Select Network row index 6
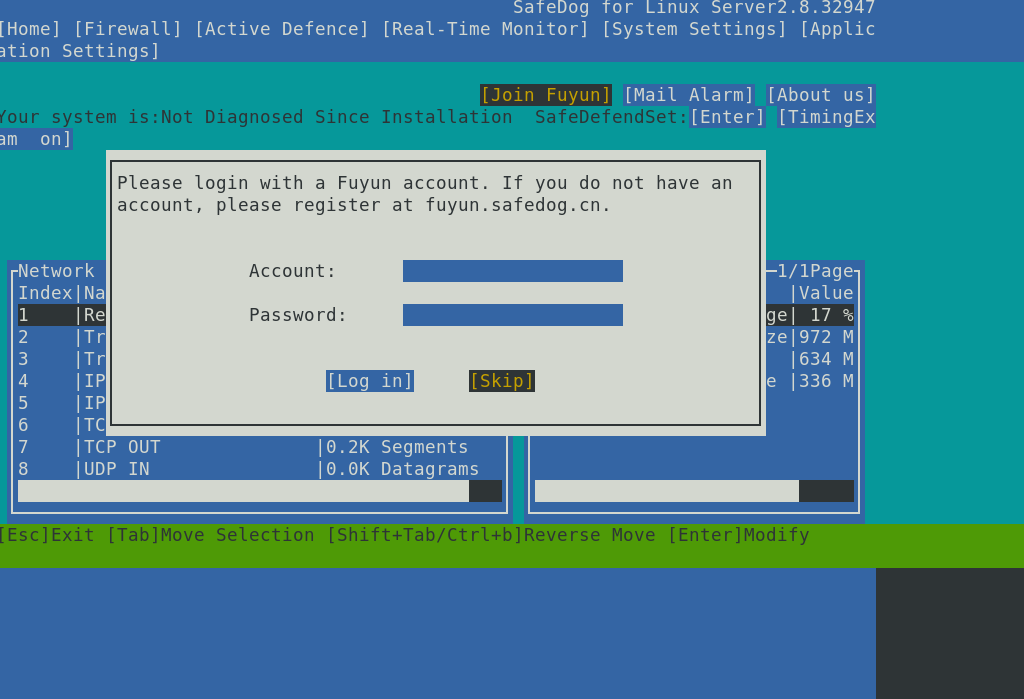This screenshot has height=699, width=1024. tap(62, 425)
